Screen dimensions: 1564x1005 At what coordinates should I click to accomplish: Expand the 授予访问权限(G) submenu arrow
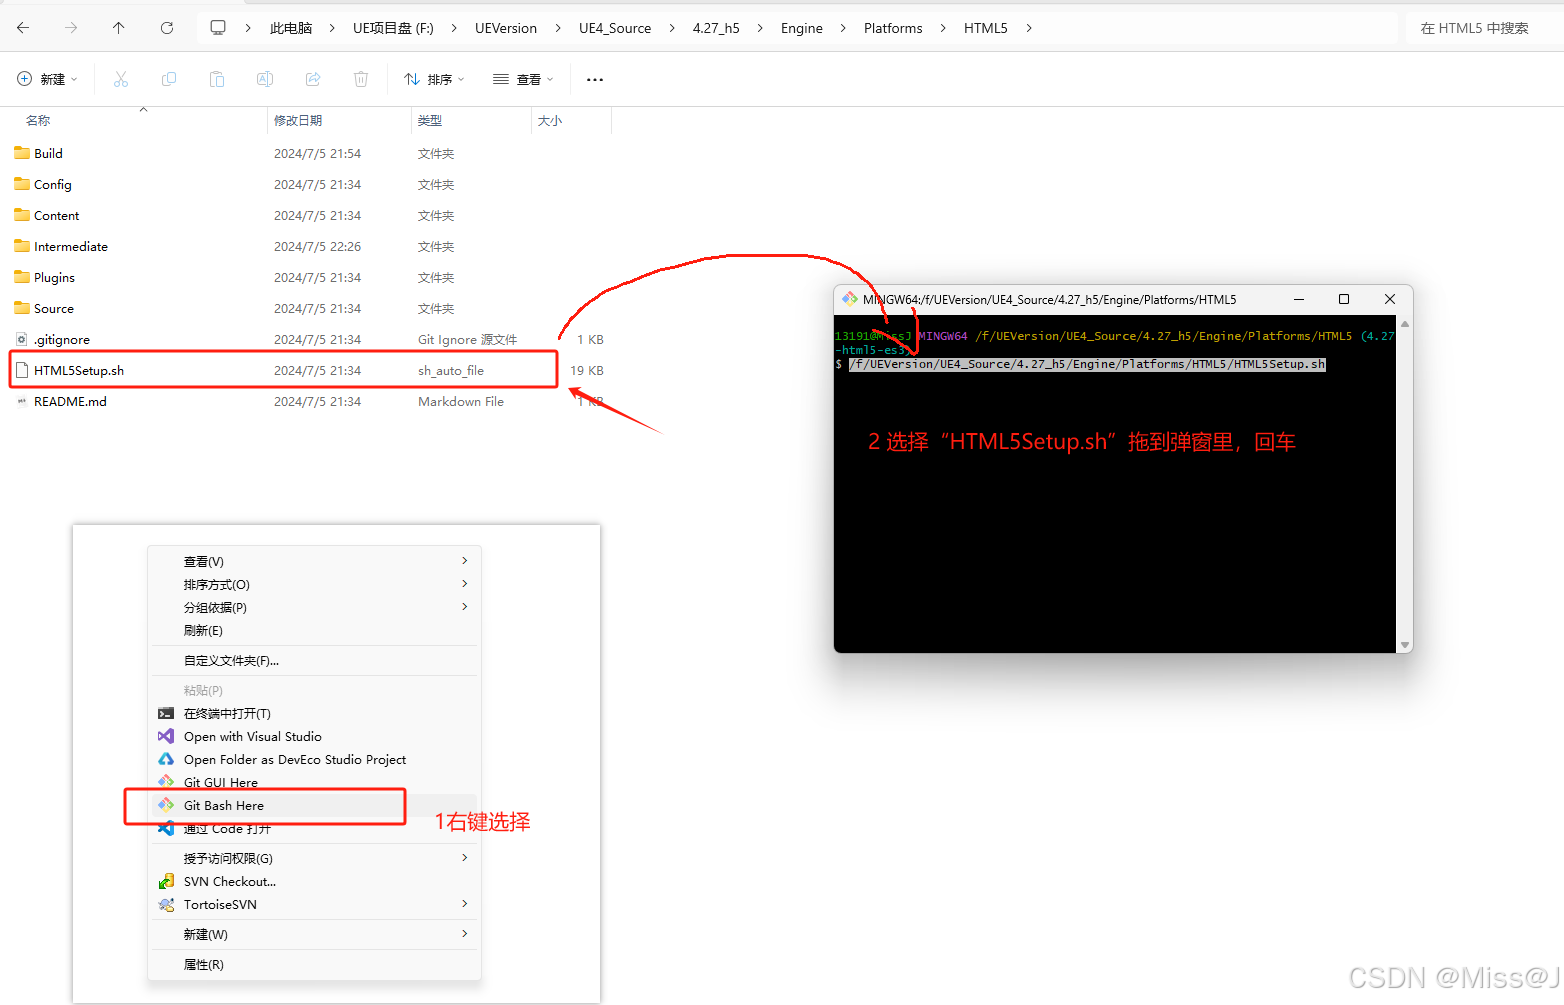[465, 858]
